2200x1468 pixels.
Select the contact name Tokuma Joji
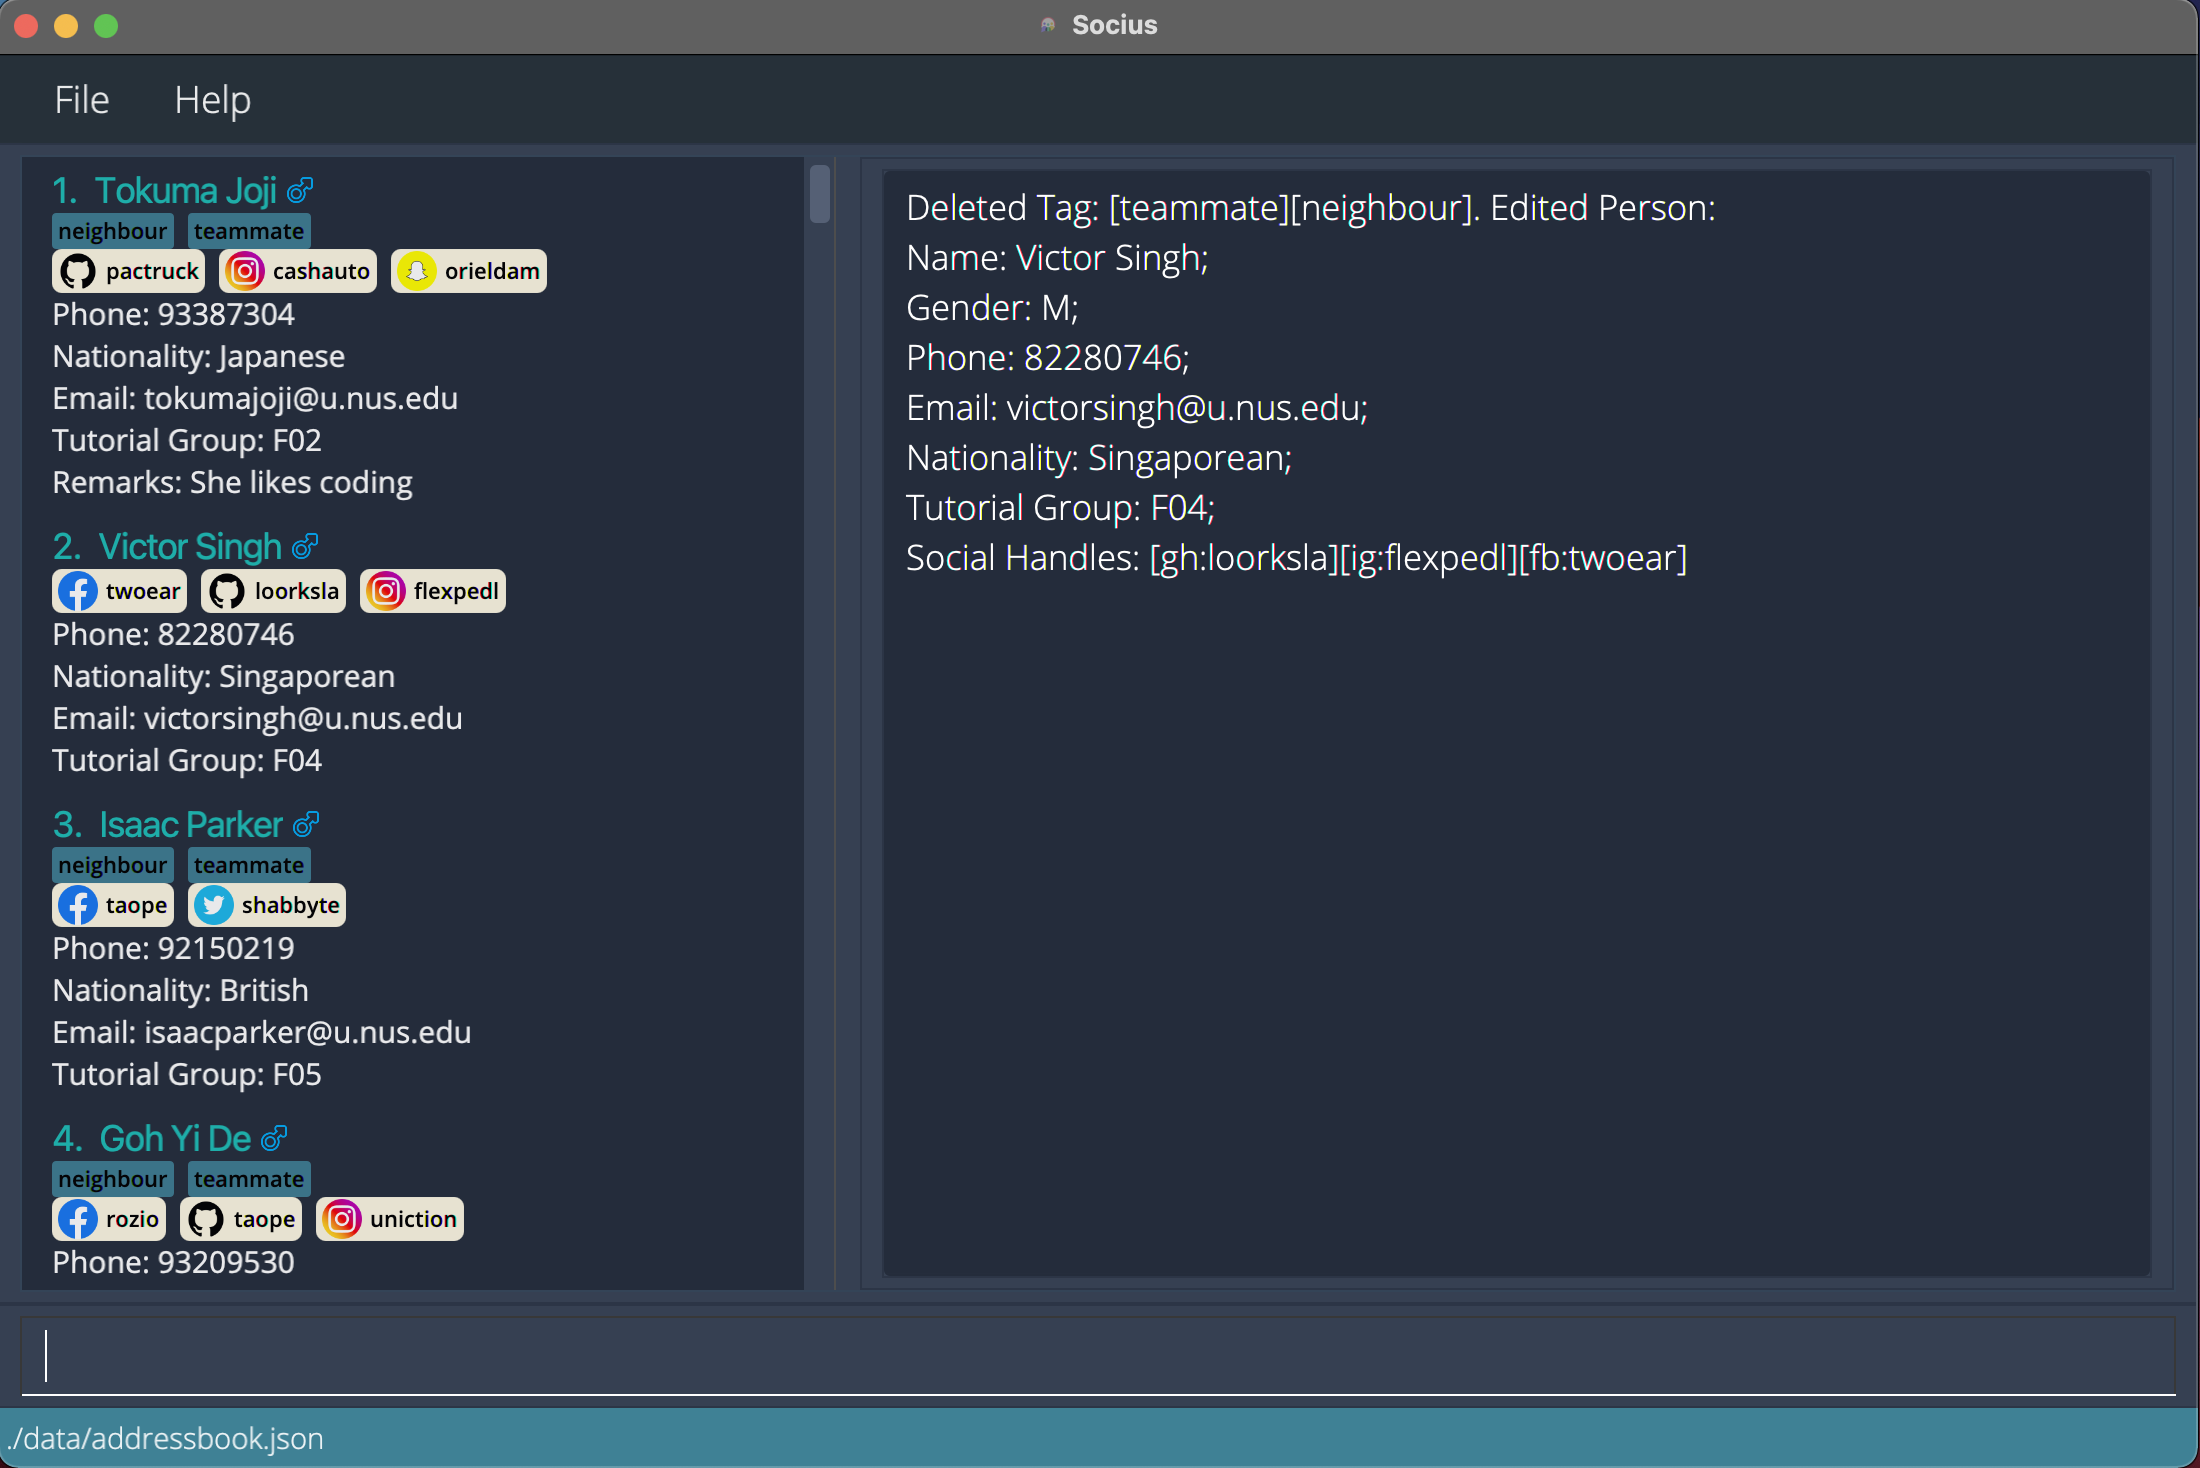(186, 190)
